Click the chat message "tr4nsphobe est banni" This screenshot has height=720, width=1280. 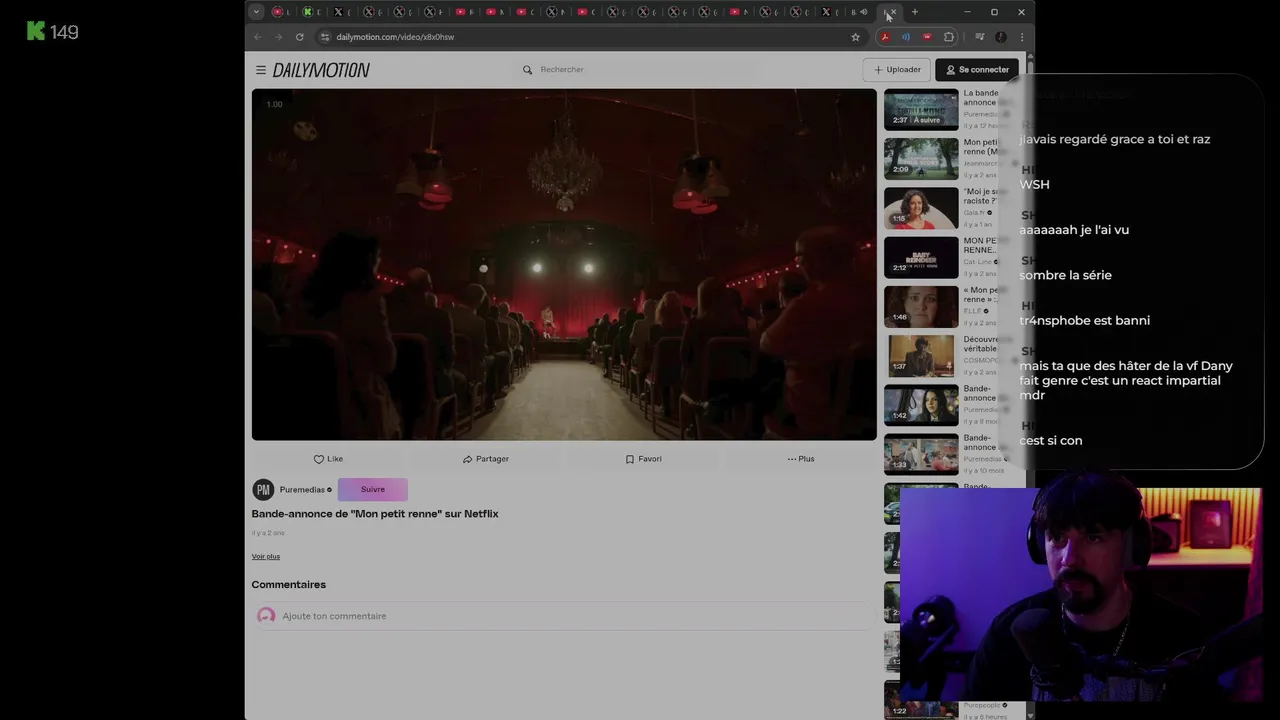(1084, 321)
